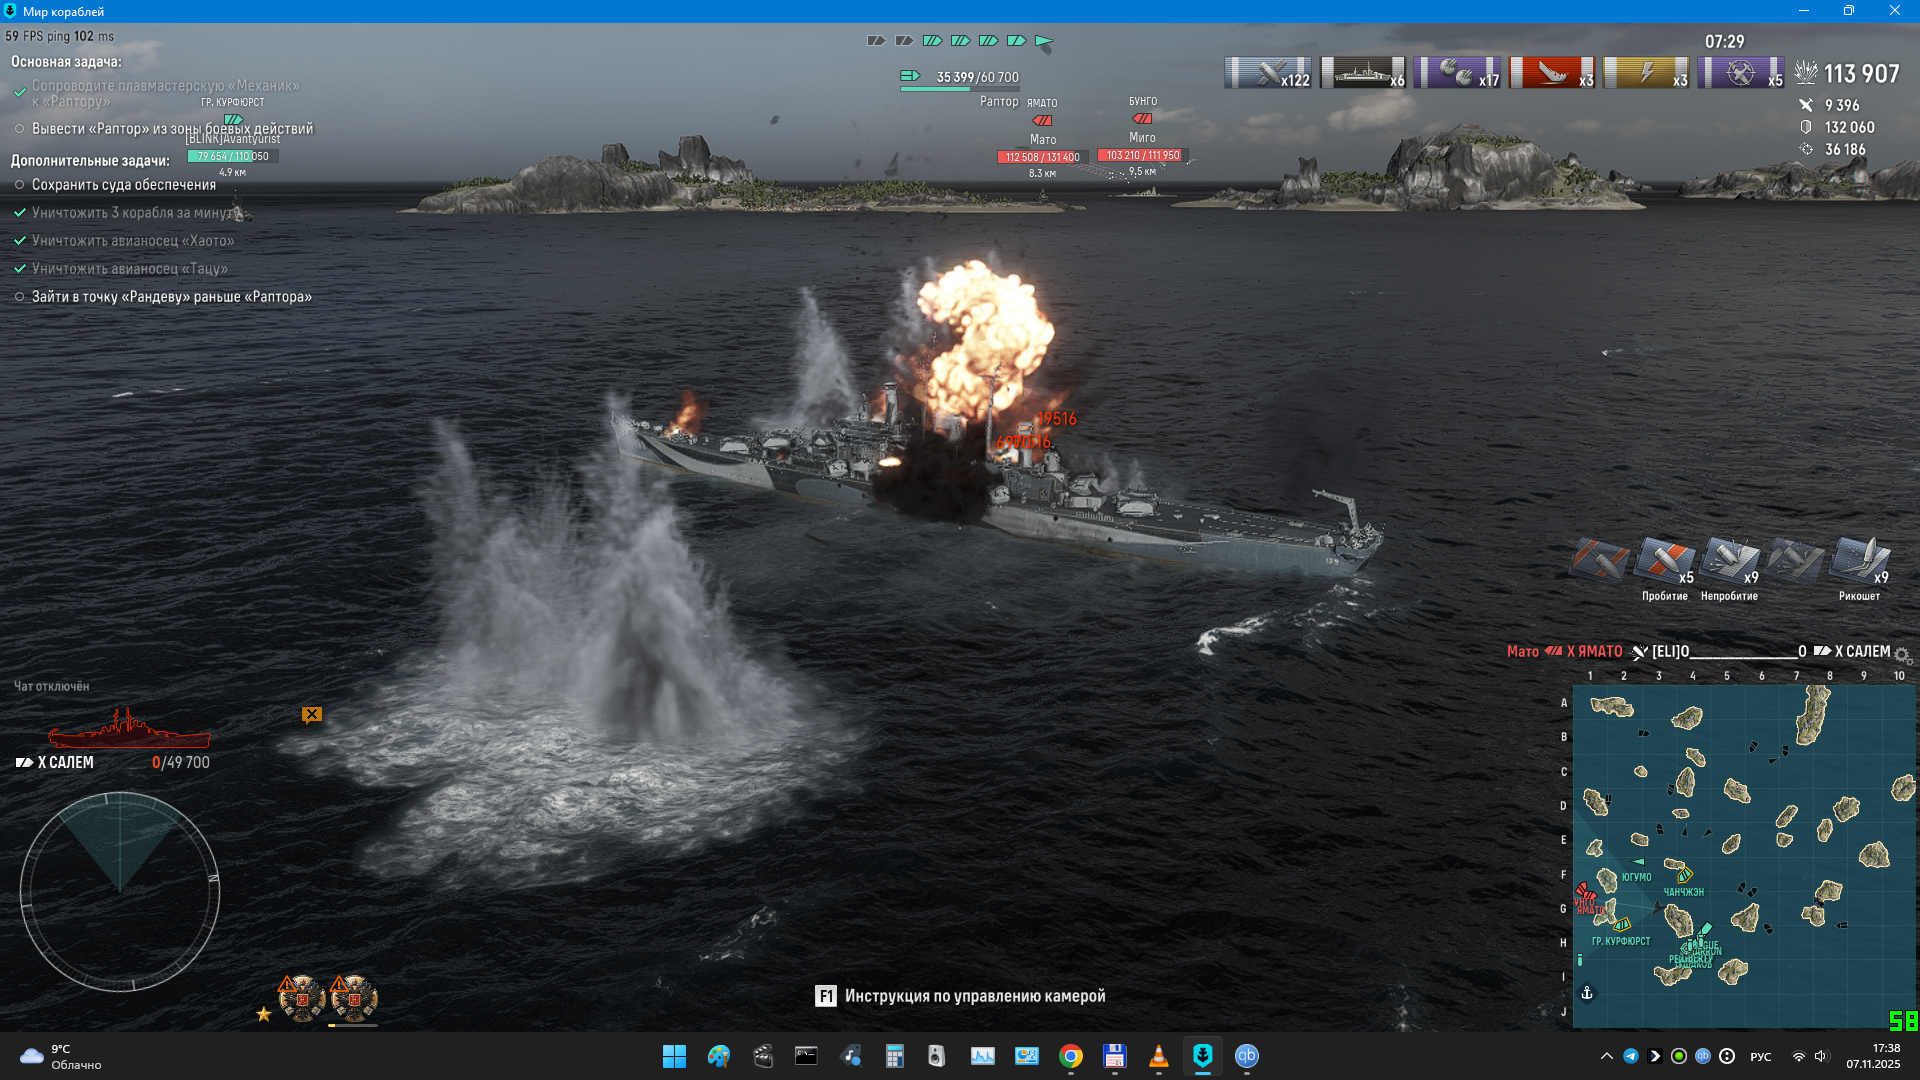Screen dimensions: 1920x1080
Task: Click the ricochet hit counter icon
Action: 1859,561
